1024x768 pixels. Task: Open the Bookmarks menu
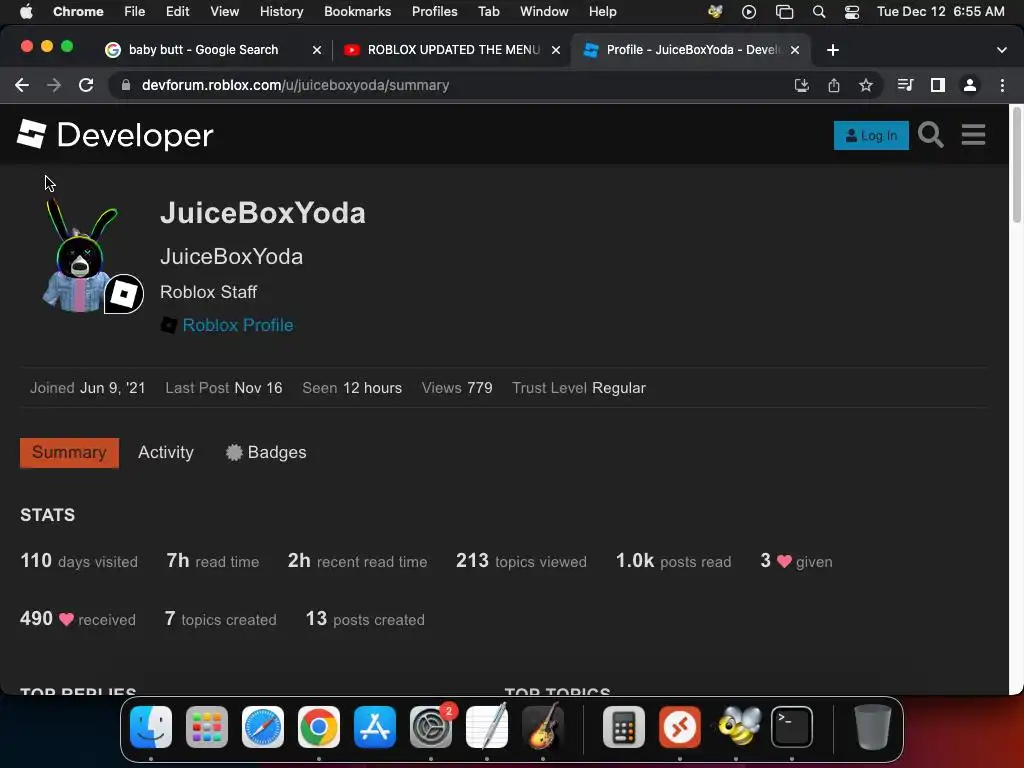(x=357, y=12)
